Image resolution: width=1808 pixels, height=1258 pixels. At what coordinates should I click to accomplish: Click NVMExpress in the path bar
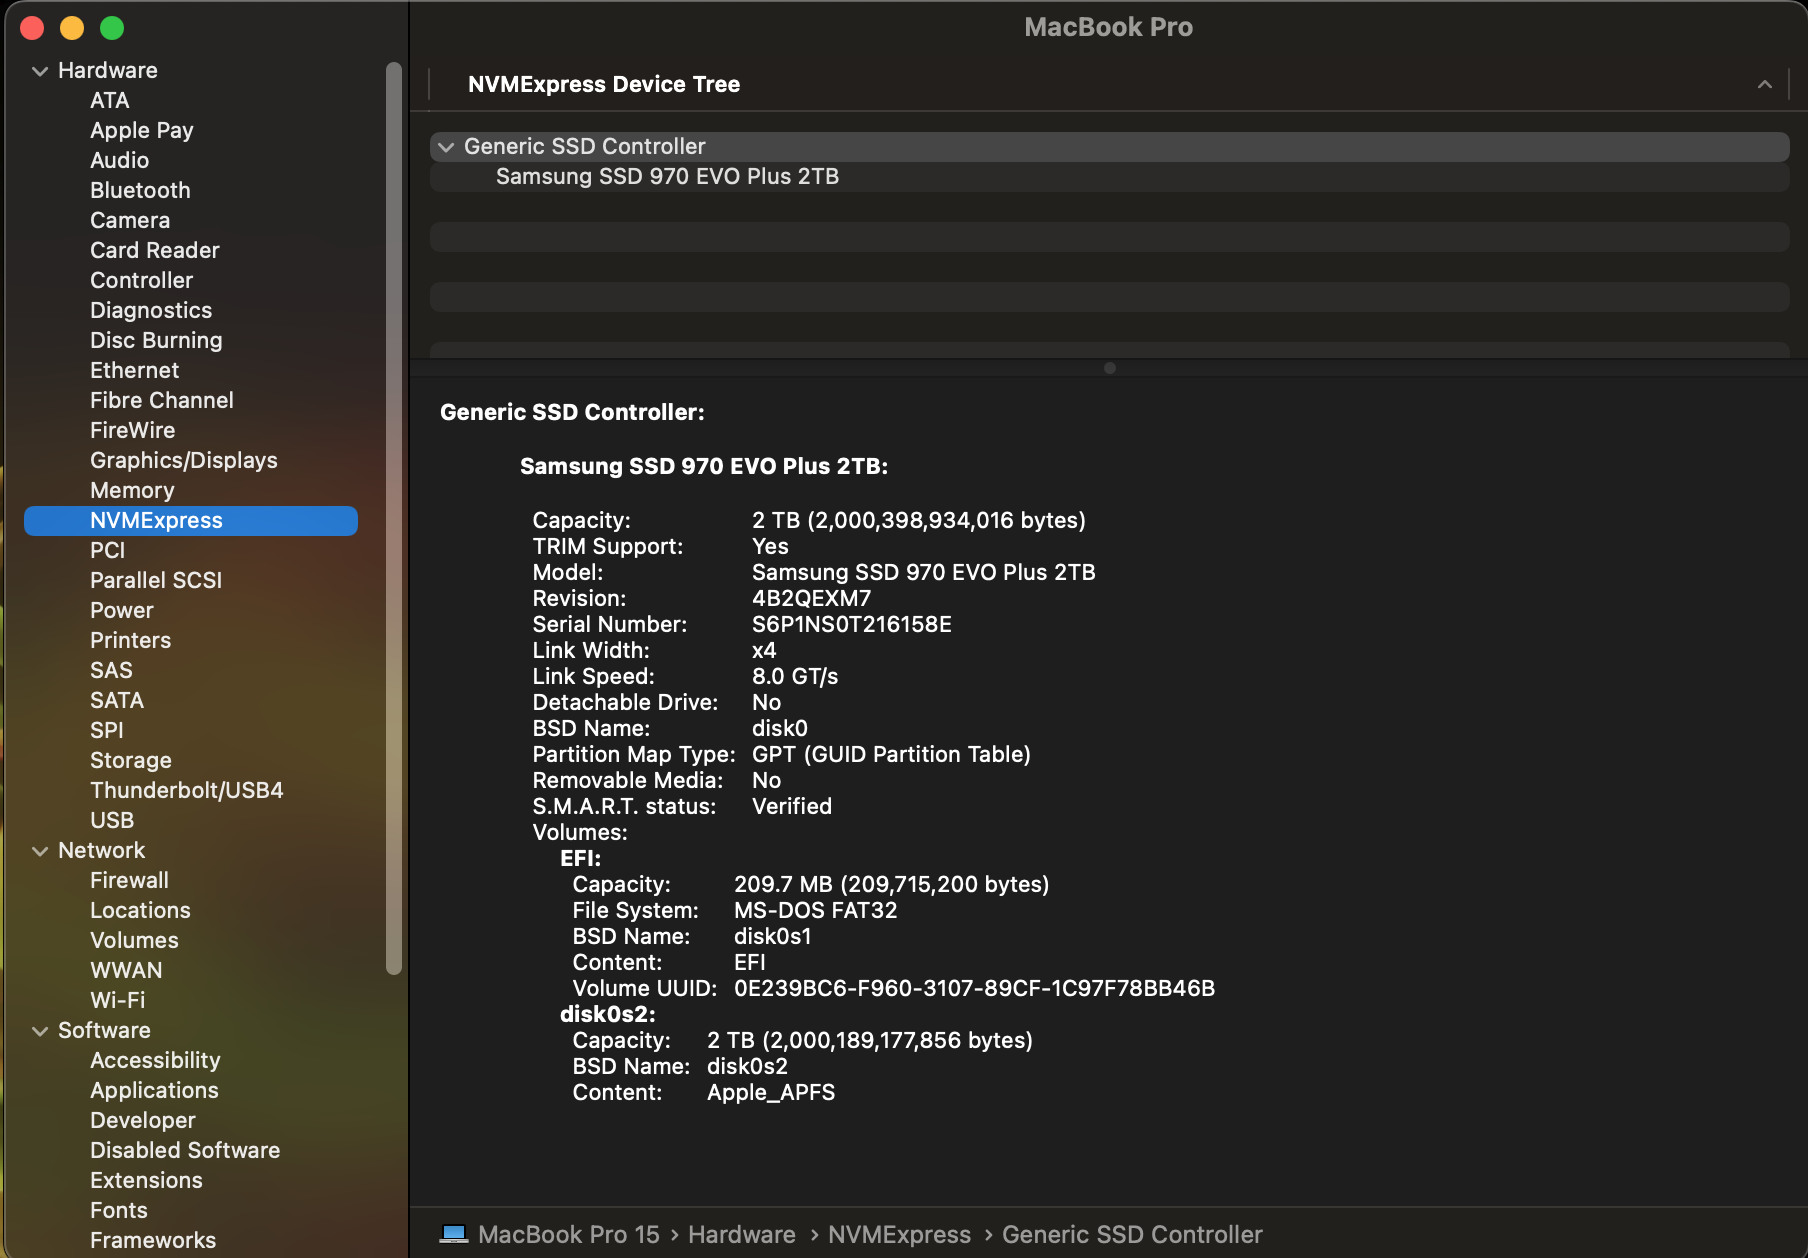(900, 1235)
